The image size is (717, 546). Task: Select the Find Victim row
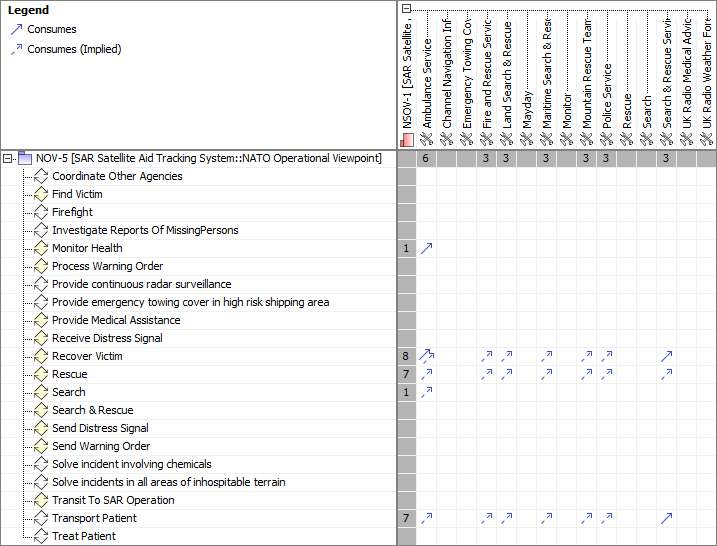coord(77,194)
